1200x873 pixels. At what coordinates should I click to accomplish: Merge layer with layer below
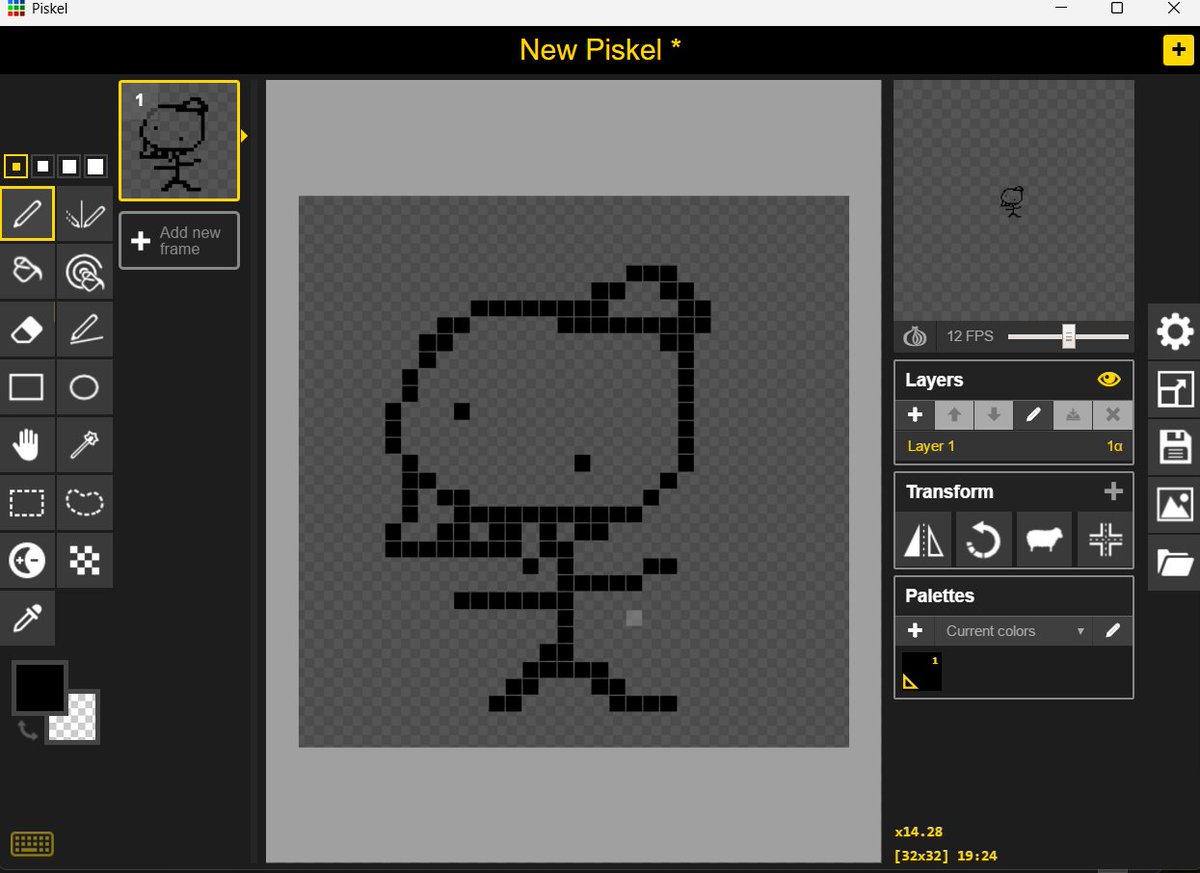point(1073,415)
